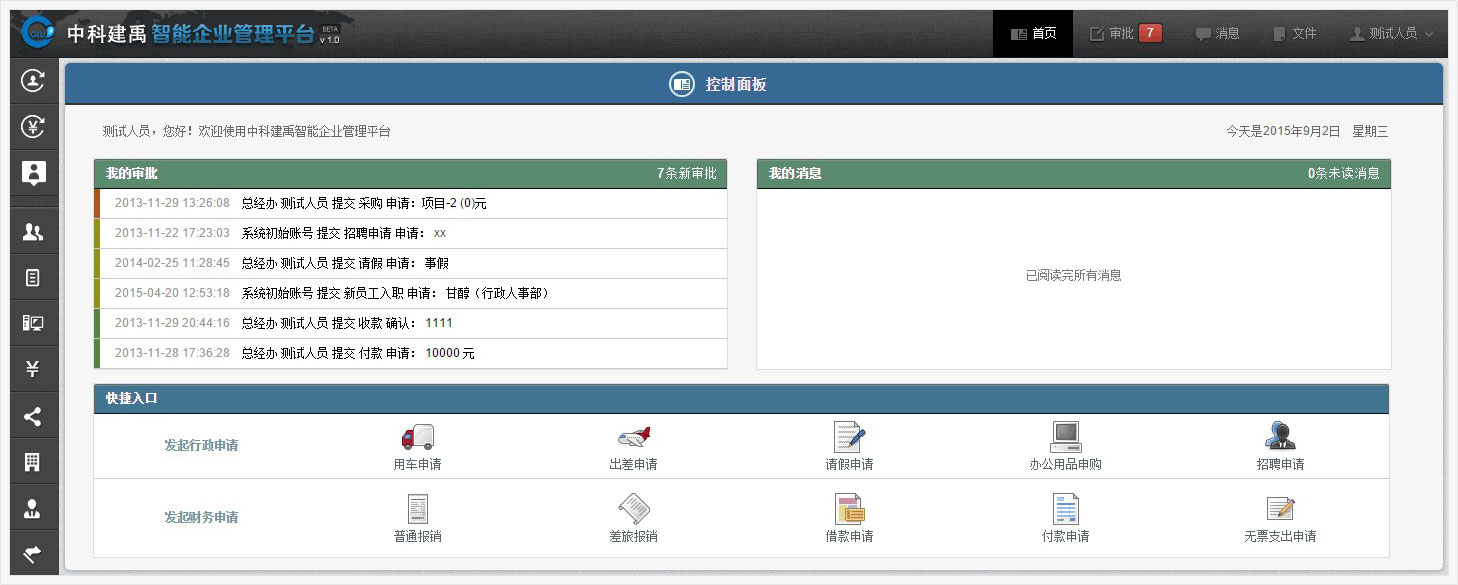Open the document list sidebar icon
The image size is (1458, 585).
33,278
